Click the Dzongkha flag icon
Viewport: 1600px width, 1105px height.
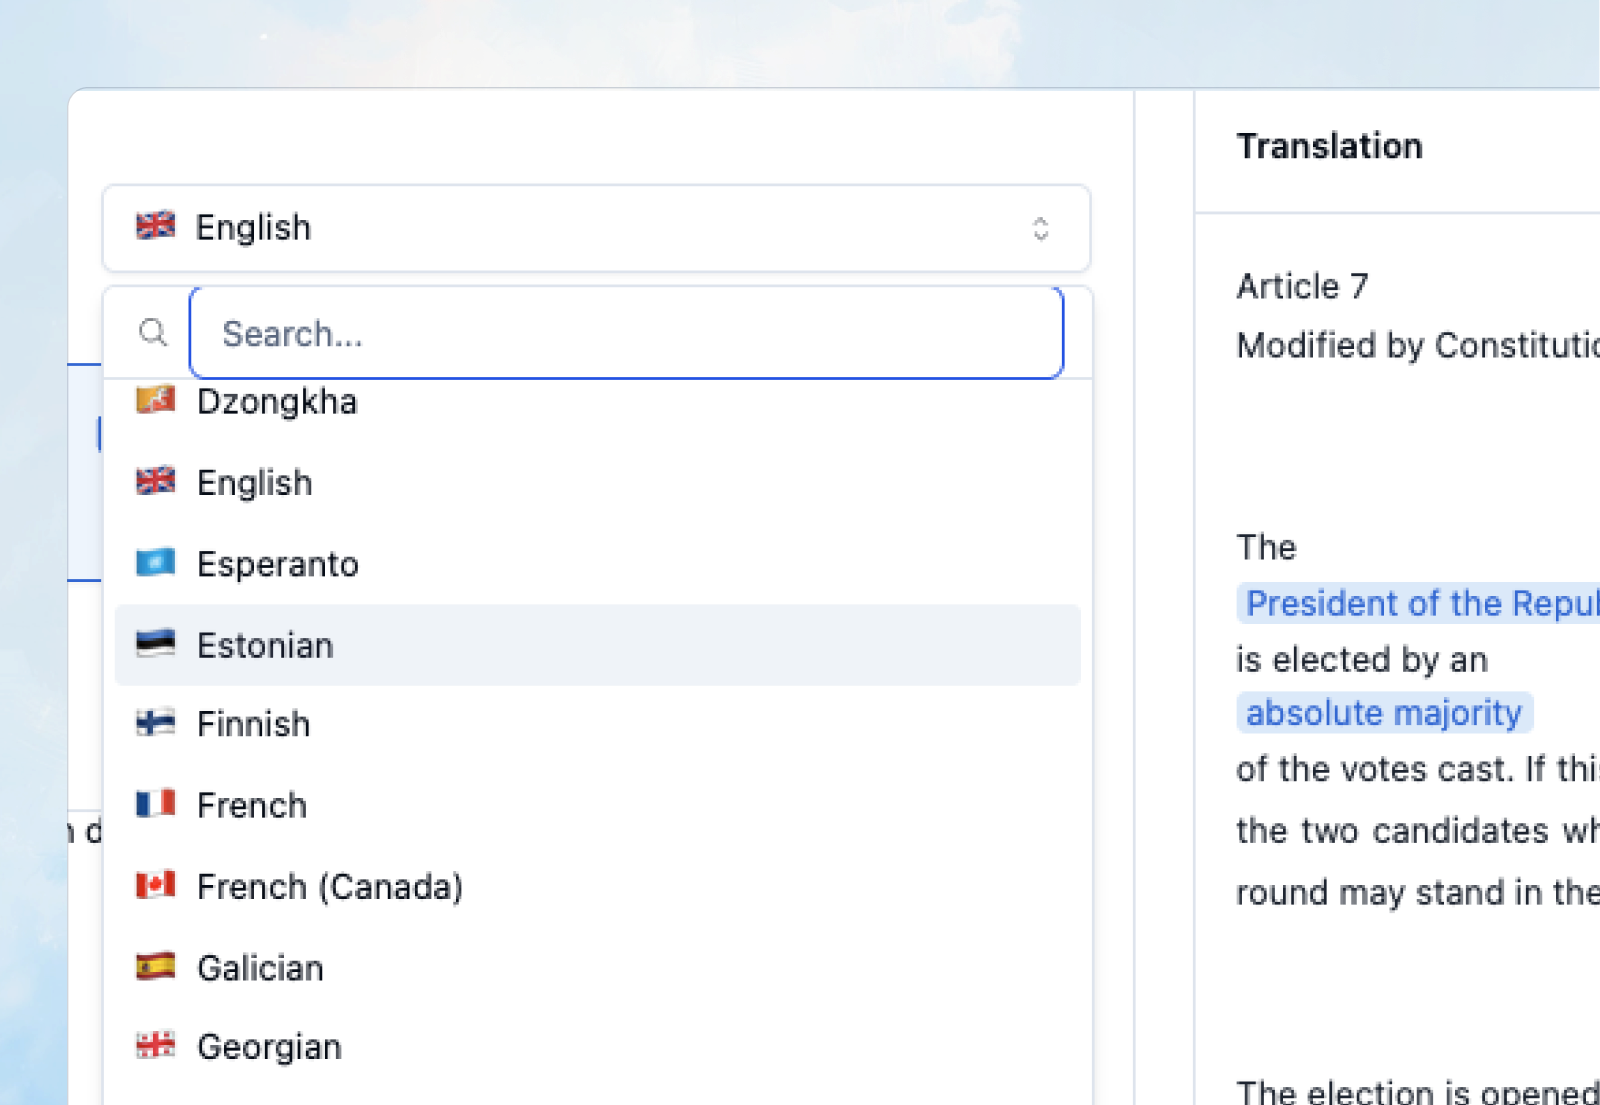click(x=155, y=401)
